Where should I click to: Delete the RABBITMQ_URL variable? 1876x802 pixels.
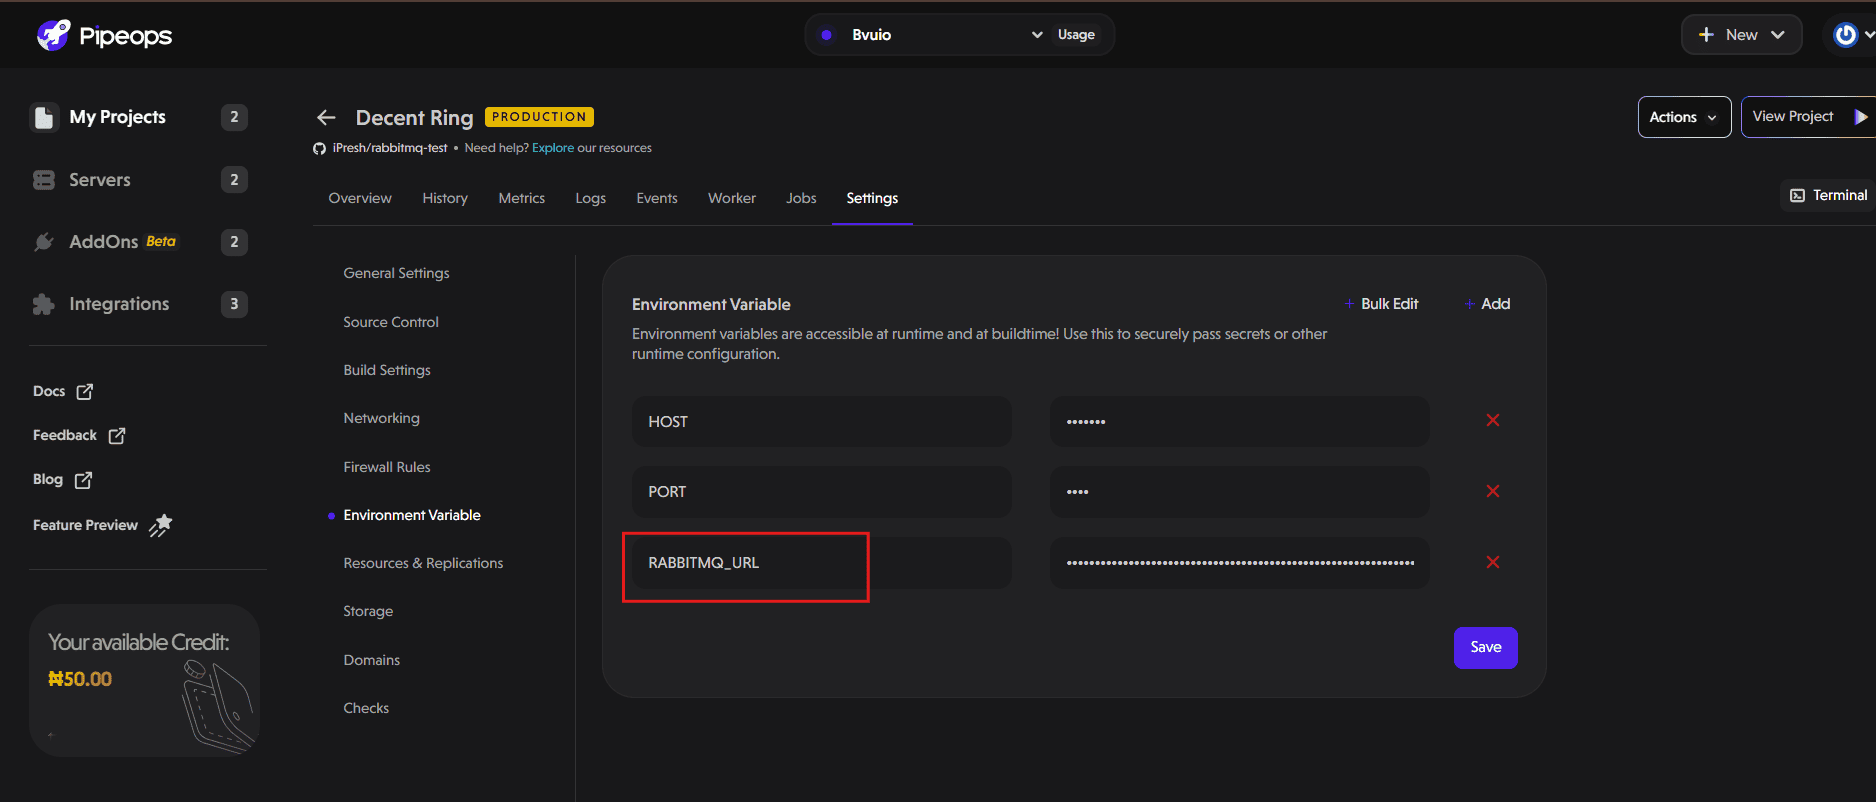pos(1493,562)
